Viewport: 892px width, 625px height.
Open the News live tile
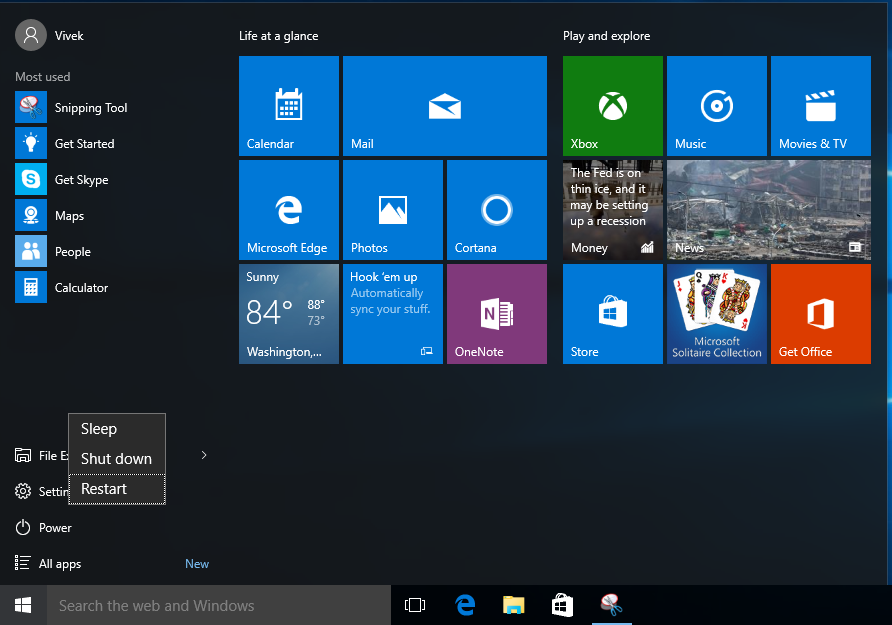(x=769, y=209)
